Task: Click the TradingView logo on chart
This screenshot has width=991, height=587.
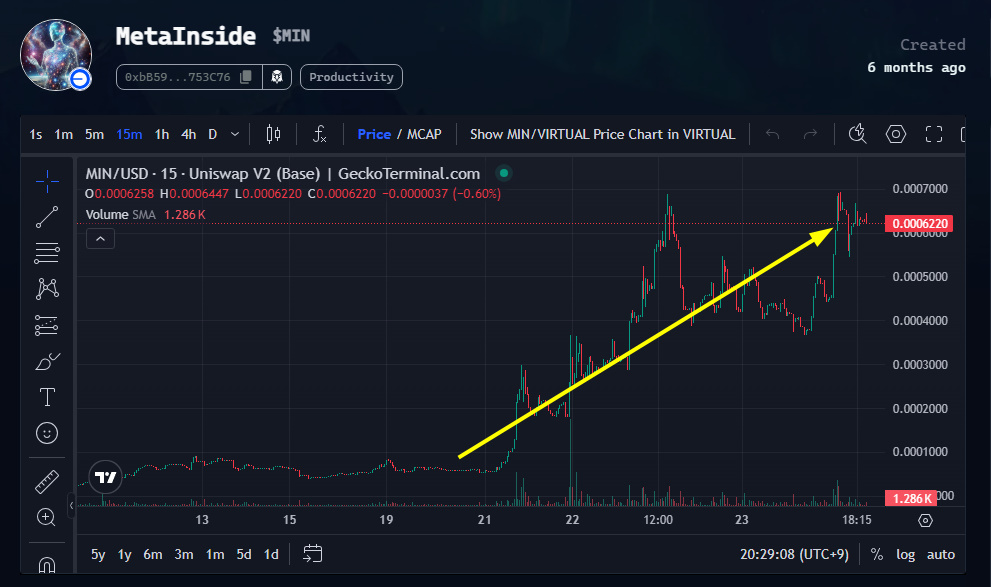Action: tap(105, 477)
